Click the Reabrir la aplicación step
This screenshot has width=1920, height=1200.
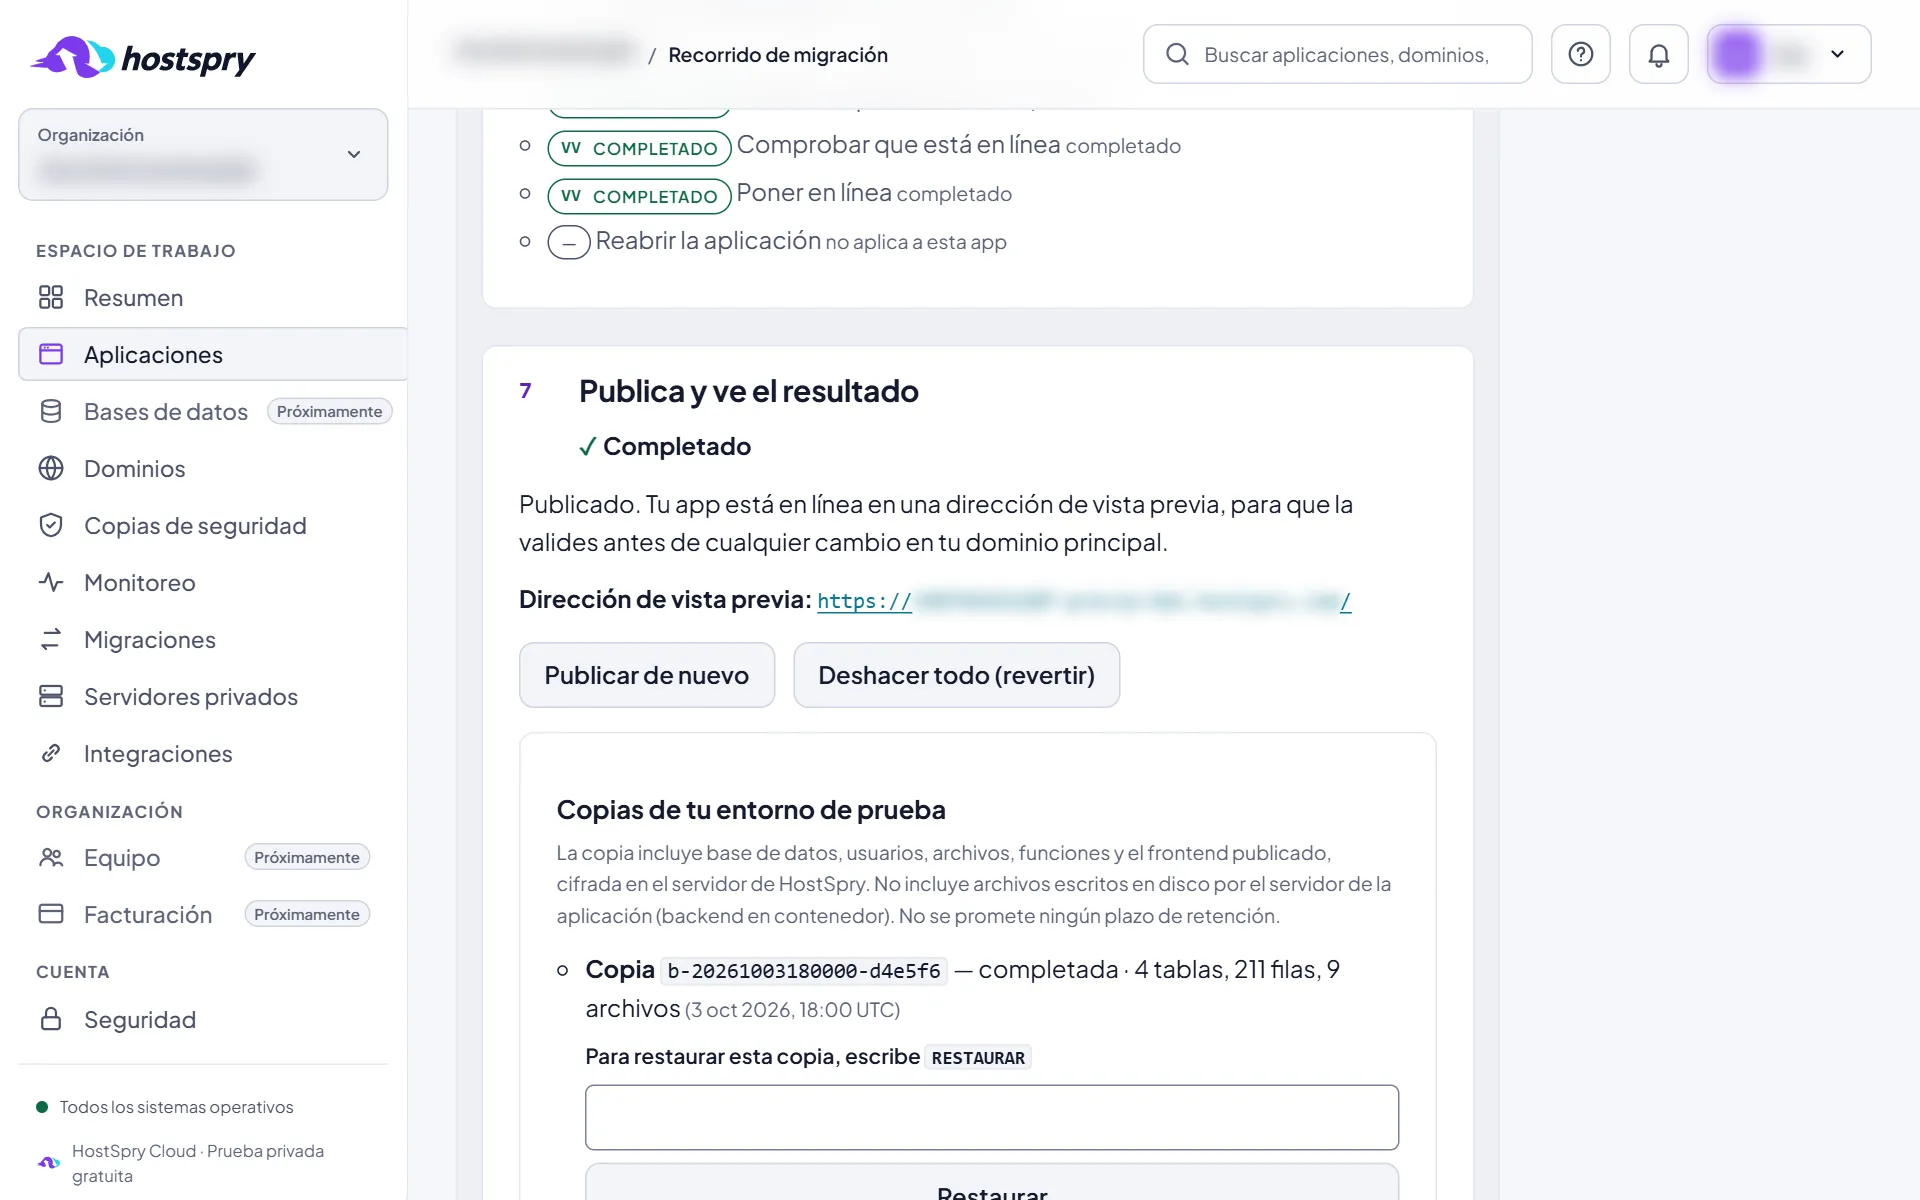point(777,241)
